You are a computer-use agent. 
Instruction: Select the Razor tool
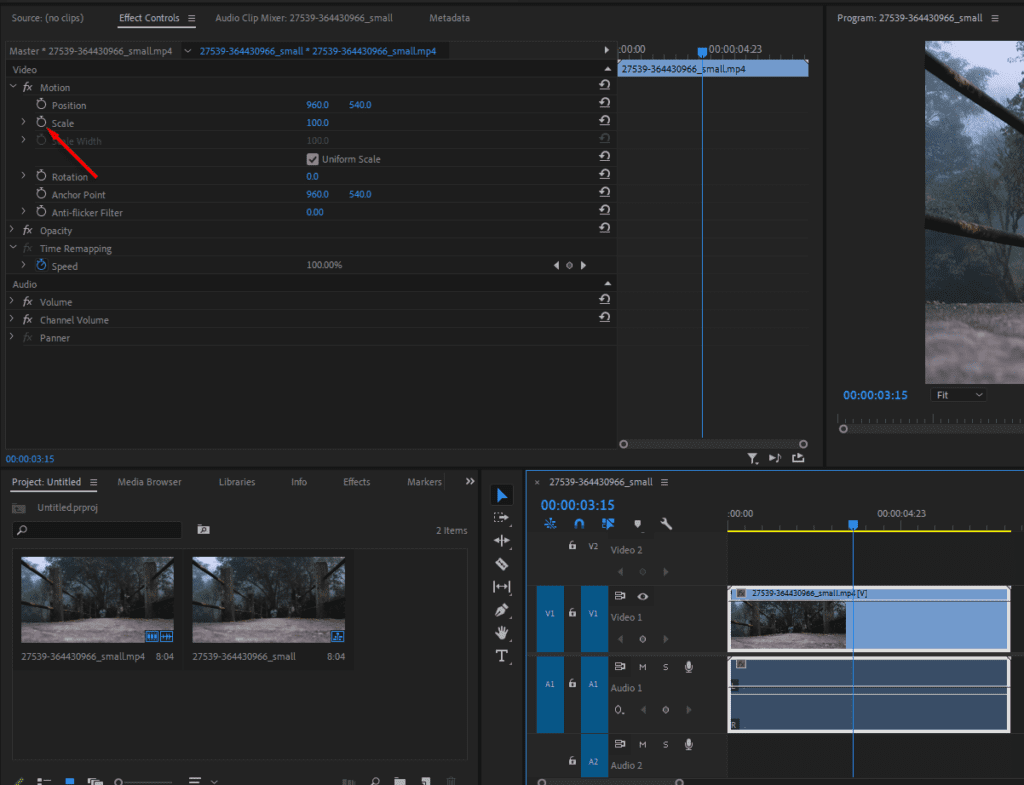pos(502,564)
